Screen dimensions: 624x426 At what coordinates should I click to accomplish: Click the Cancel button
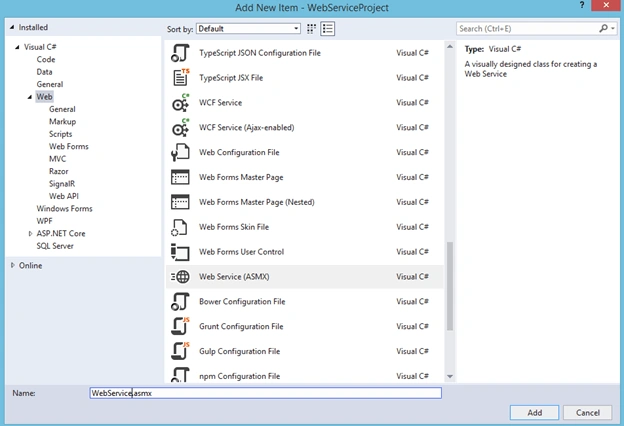coord(587,412)
